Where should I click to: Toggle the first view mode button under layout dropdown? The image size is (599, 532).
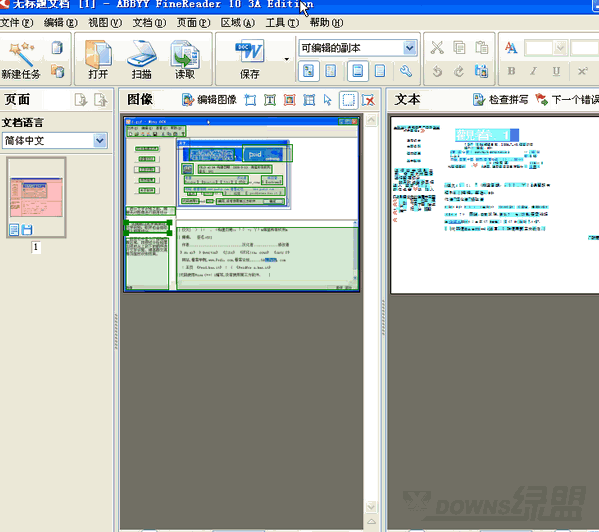[x=308, y=71]
